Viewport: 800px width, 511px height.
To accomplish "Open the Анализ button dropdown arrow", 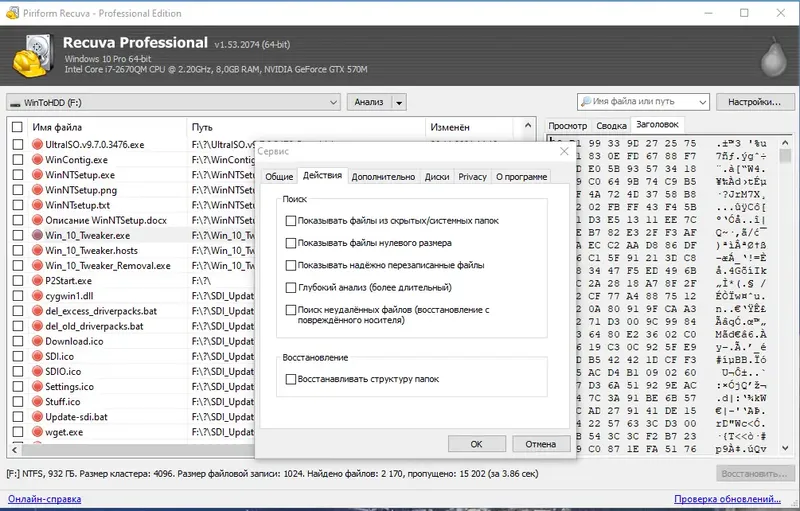I will 399,103.
